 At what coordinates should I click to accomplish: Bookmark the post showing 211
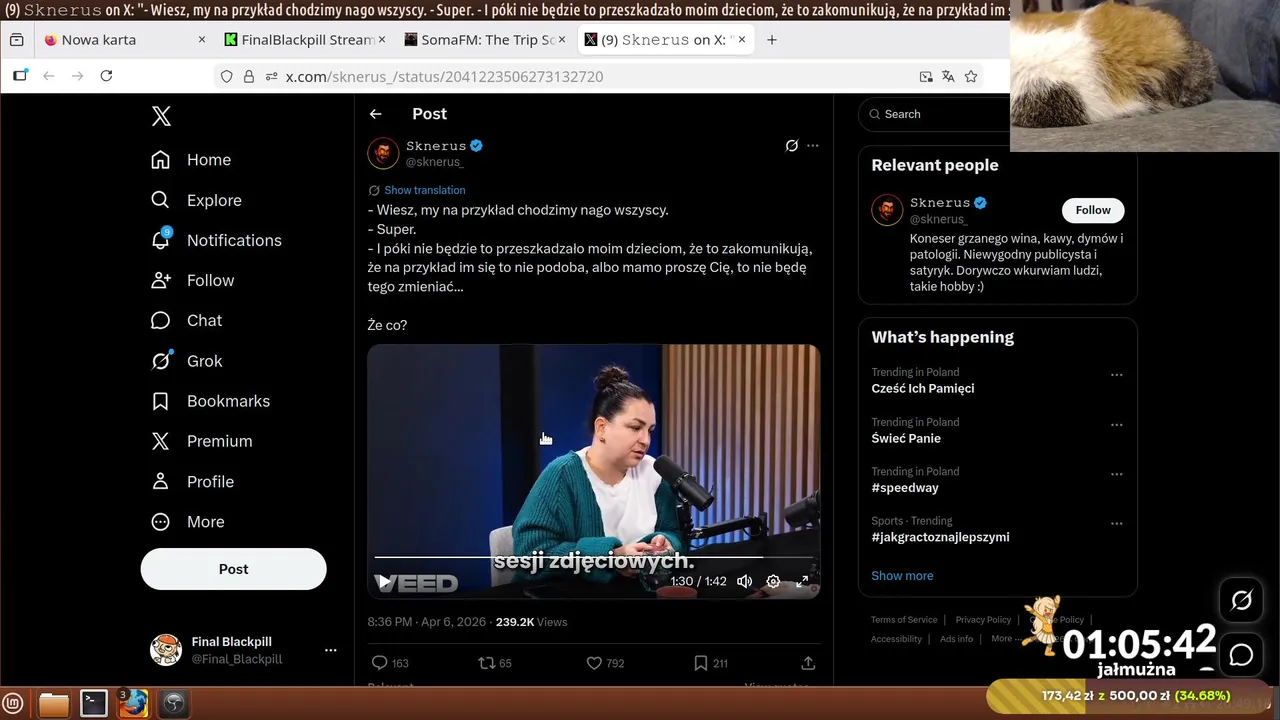[x=701, y=663]
